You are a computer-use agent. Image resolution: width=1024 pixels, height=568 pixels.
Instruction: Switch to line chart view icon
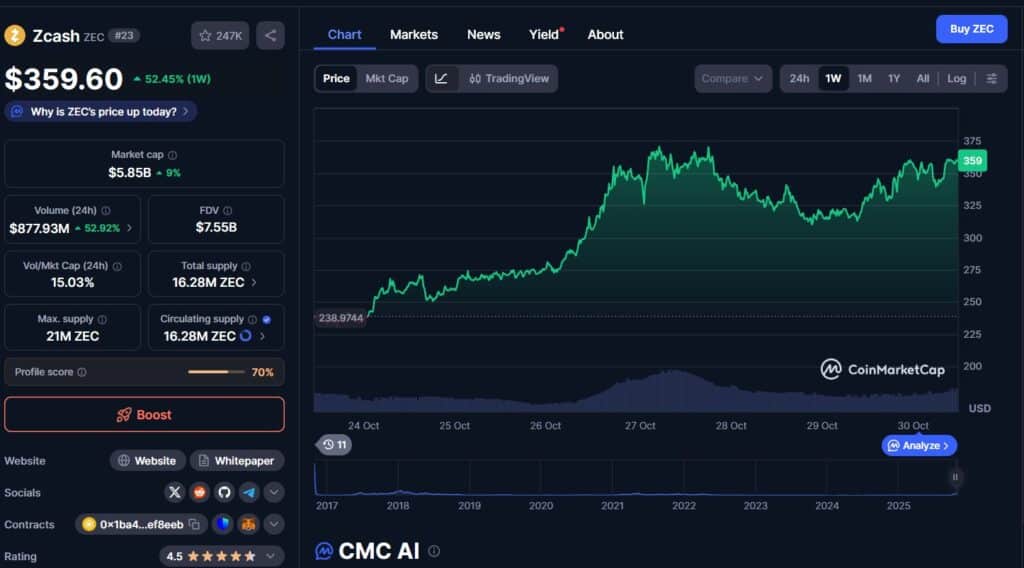pos(441,78)
